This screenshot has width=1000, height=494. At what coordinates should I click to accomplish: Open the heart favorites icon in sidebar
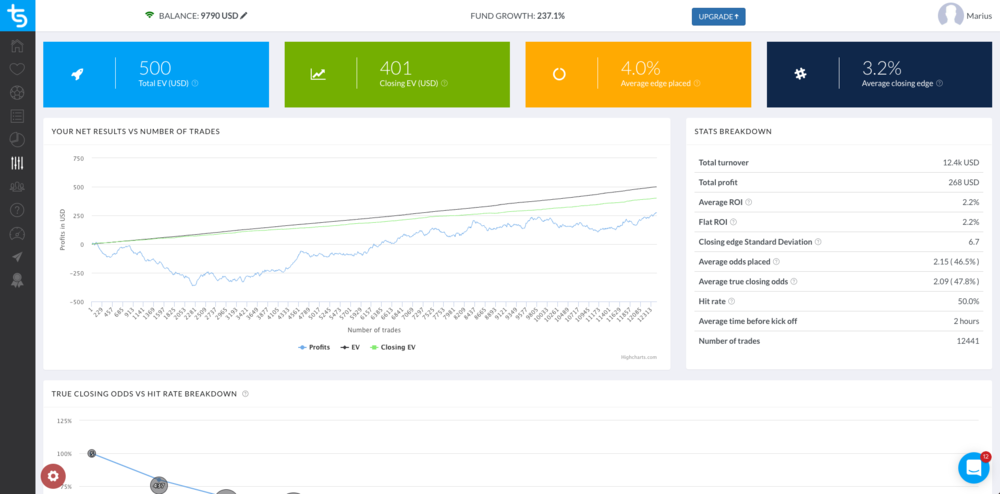(x=17, y=69)
